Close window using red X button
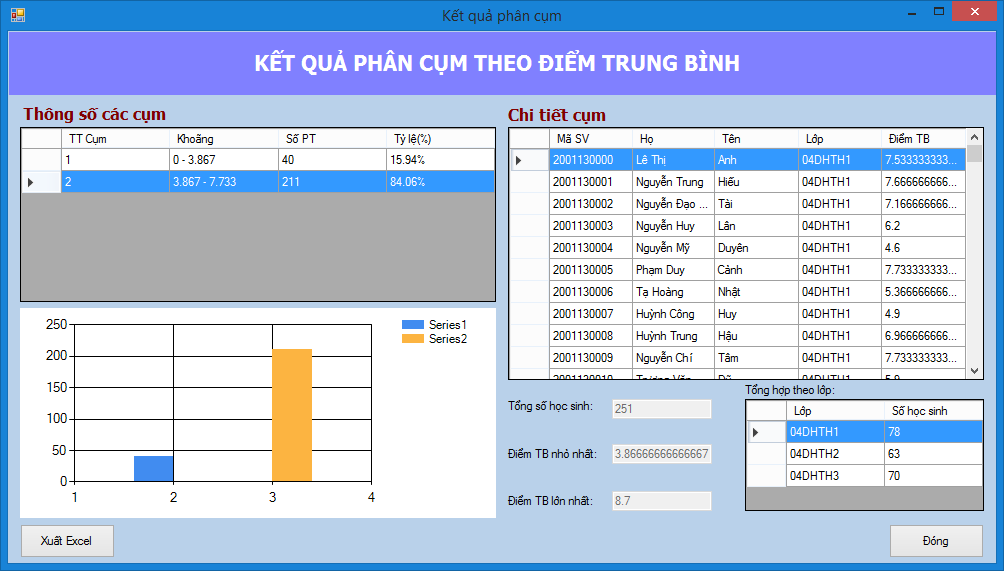Viewport: 1004px width, 571px height. coord(975,12)
